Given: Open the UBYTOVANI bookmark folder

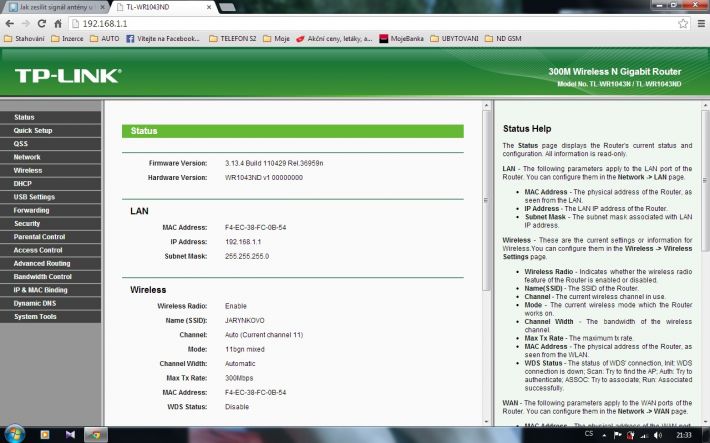Looking at the screenshot, I should (x=454, y=39).
